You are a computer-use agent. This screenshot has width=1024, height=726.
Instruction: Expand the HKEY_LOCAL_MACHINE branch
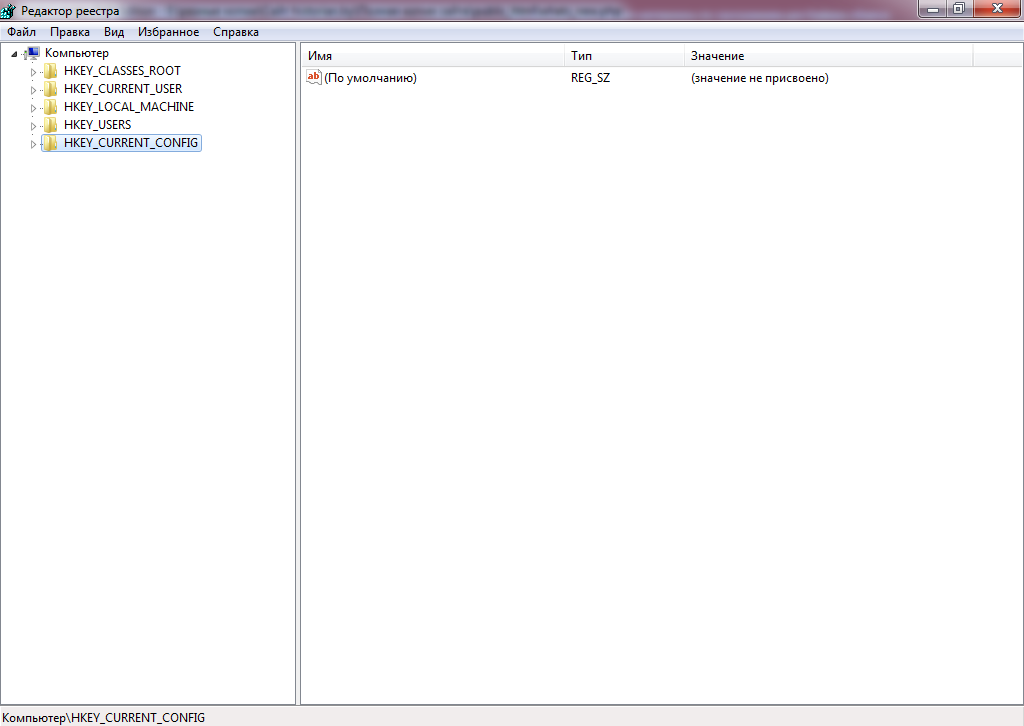[x=33, y=108]
